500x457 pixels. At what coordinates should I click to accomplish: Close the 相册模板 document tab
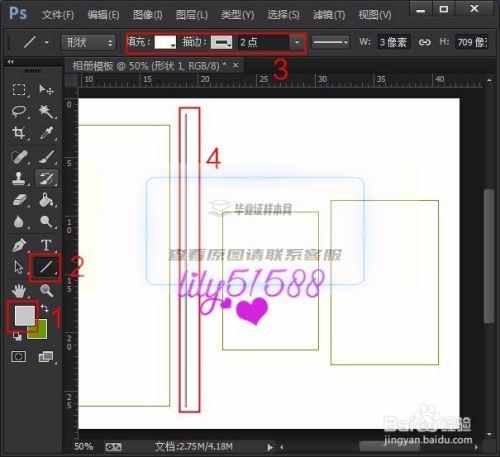pyautogui.click(x=235, y=65)
